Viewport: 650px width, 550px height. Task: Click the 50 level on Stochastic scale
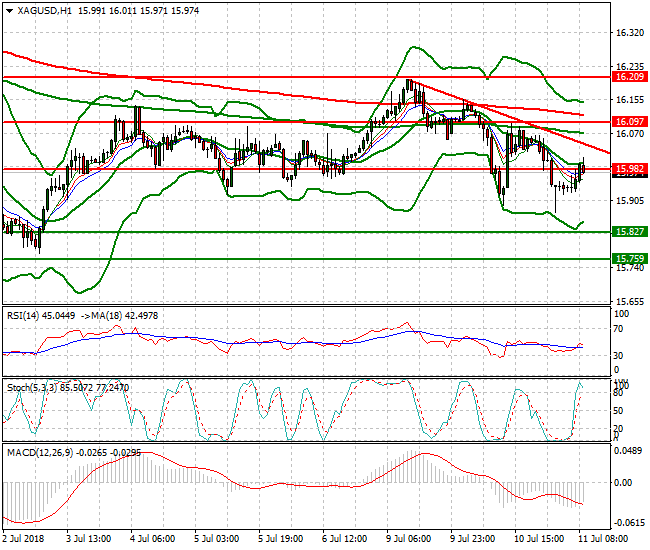(618, 411)
